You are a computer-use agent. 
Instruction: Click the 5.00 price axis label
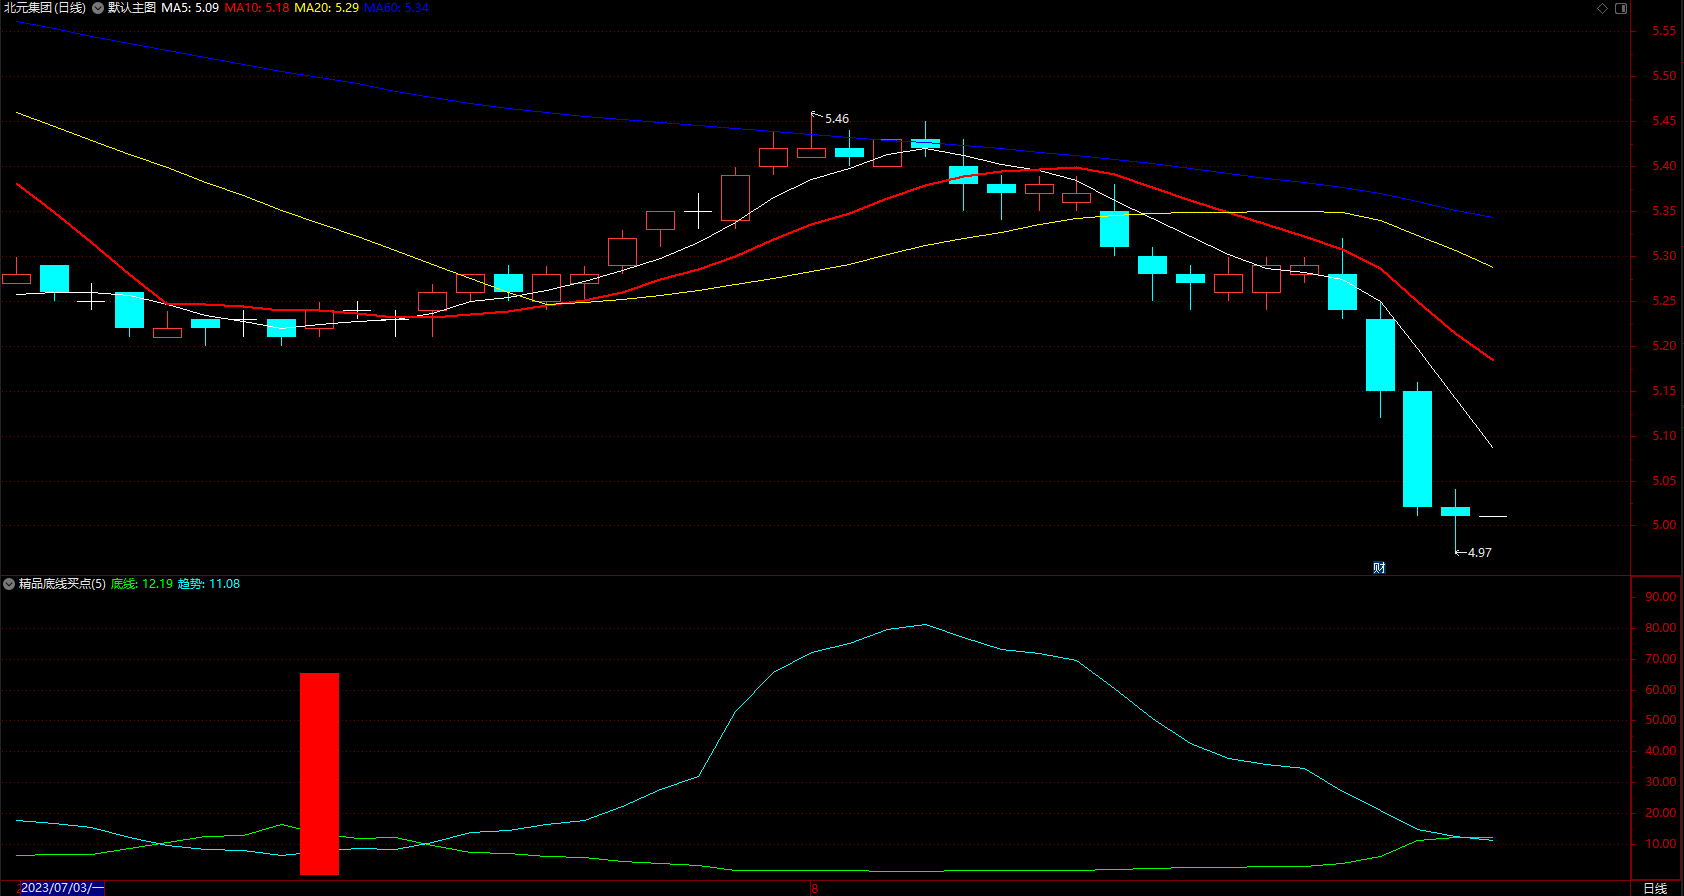1664,525
